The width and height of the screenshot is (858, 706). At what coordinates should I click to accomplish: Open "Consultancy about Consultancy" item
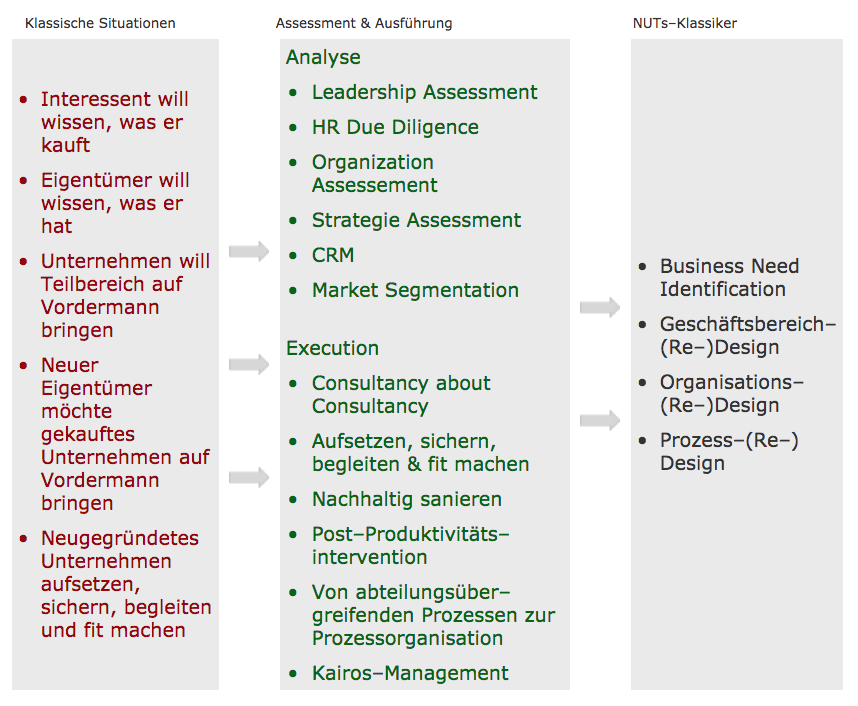point(400,394)
